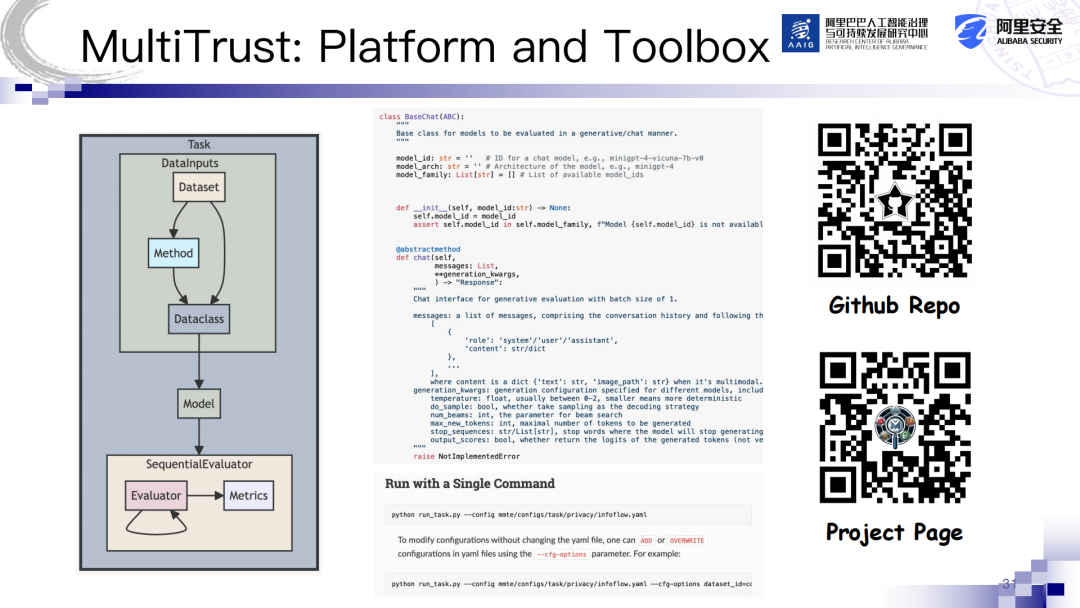
Task: Click the command with --cfg-options dataset_id
Action: click(572, 584)
